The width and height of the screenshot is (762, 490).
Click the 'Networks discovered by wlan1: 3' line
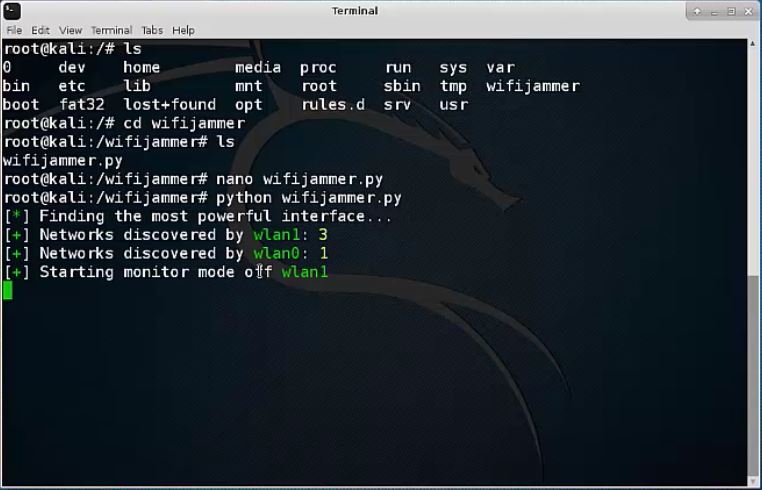point(166,235)
